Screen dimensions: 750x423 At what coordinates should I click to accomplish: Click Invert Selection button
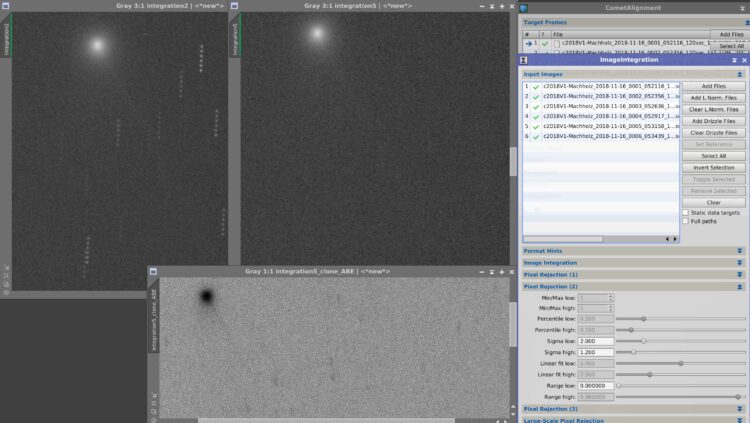(x=714, y=167)
